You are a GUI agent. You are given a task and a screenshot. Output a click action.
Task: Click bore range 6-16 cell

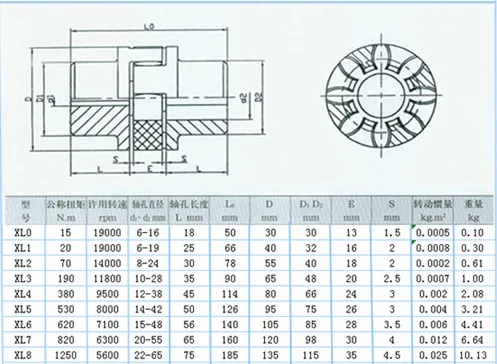148,233
